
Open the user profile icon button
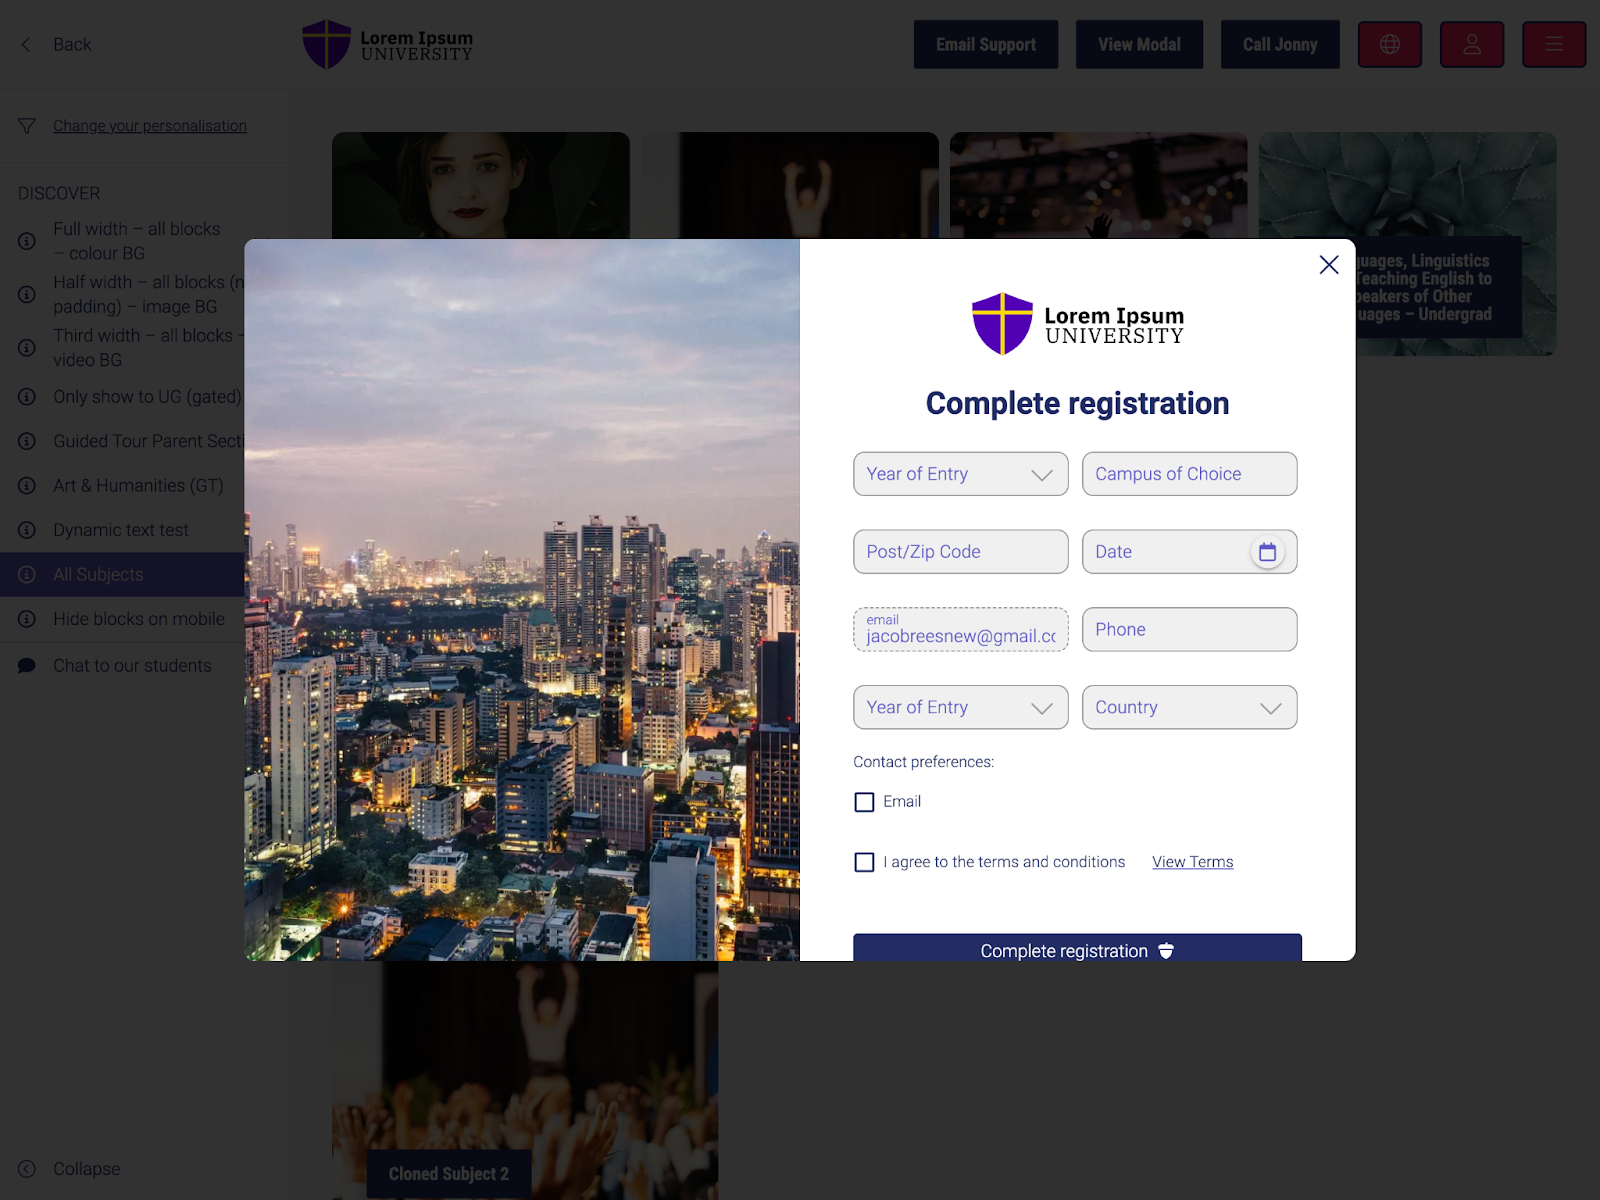pyautogui.click(x=1472, y=44)
